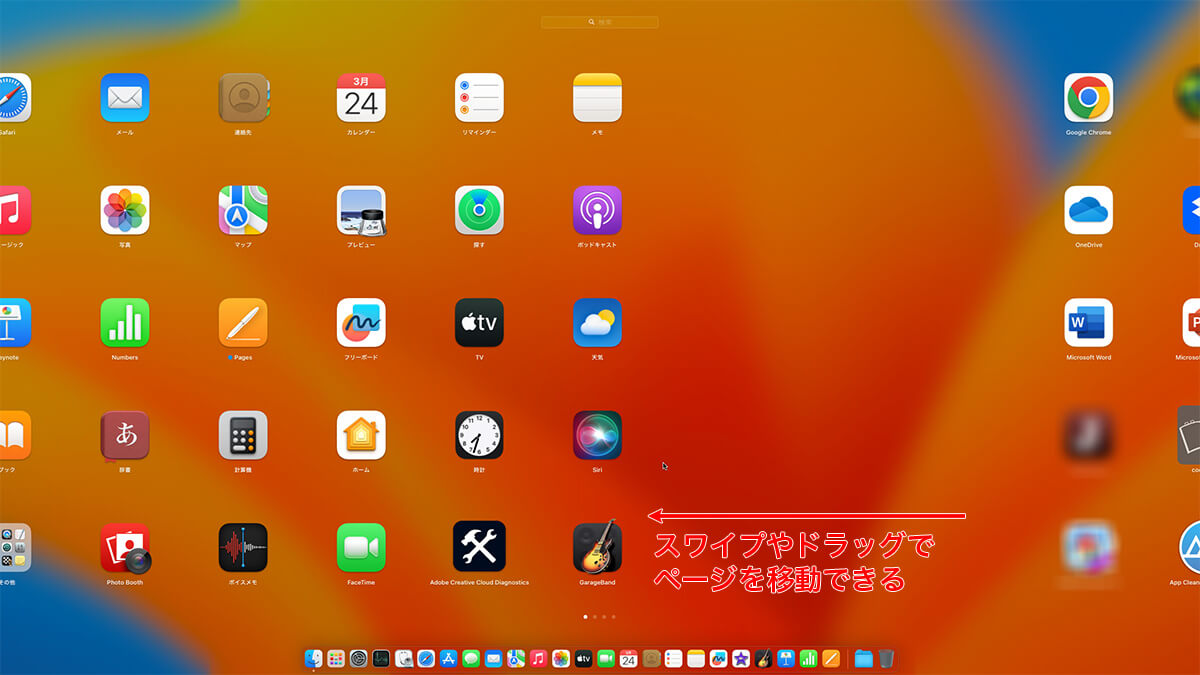The image size is (1200, 675).
Task: Click FaceTime icon in the Dock
Action: pyautogui.click(x=606, y=658)
